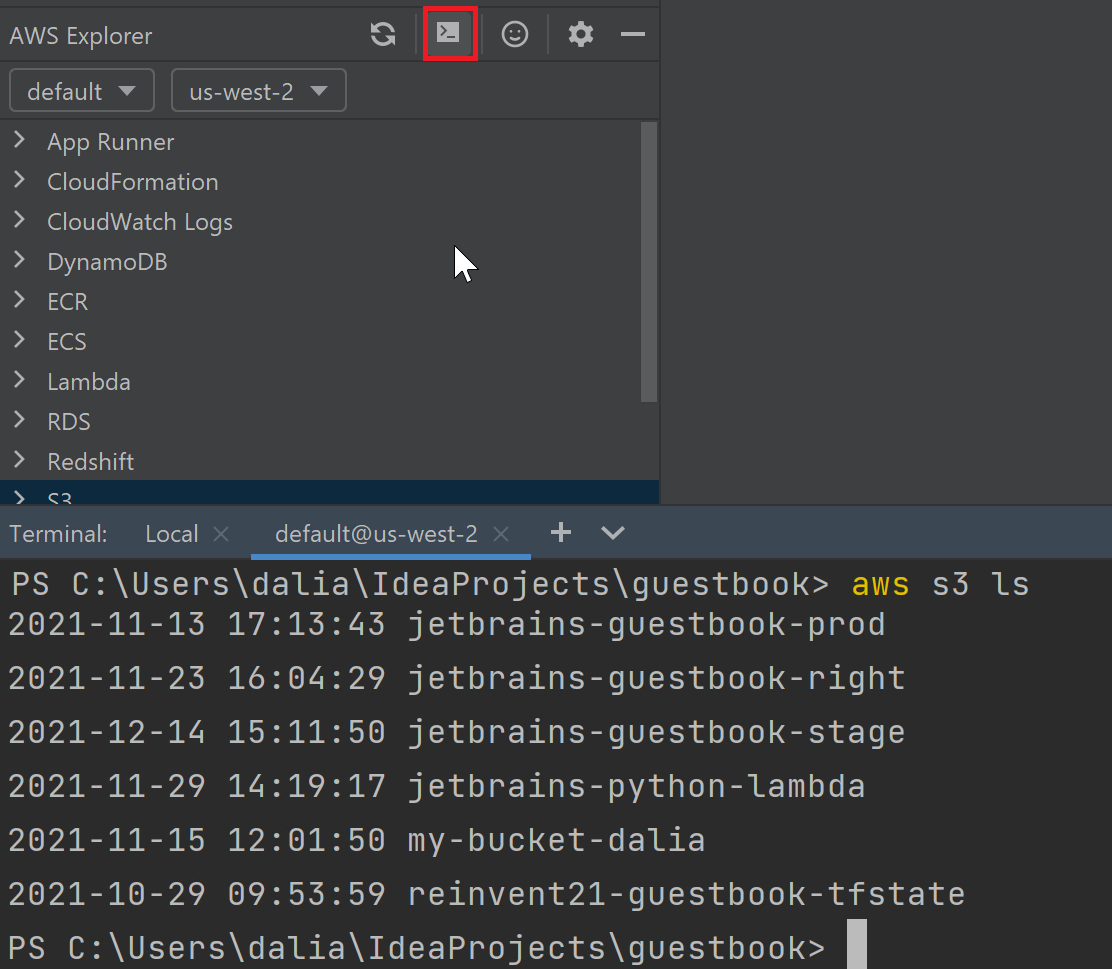
Task: Open AWS Explorer gear settings
Action: [x=581, y=35]
